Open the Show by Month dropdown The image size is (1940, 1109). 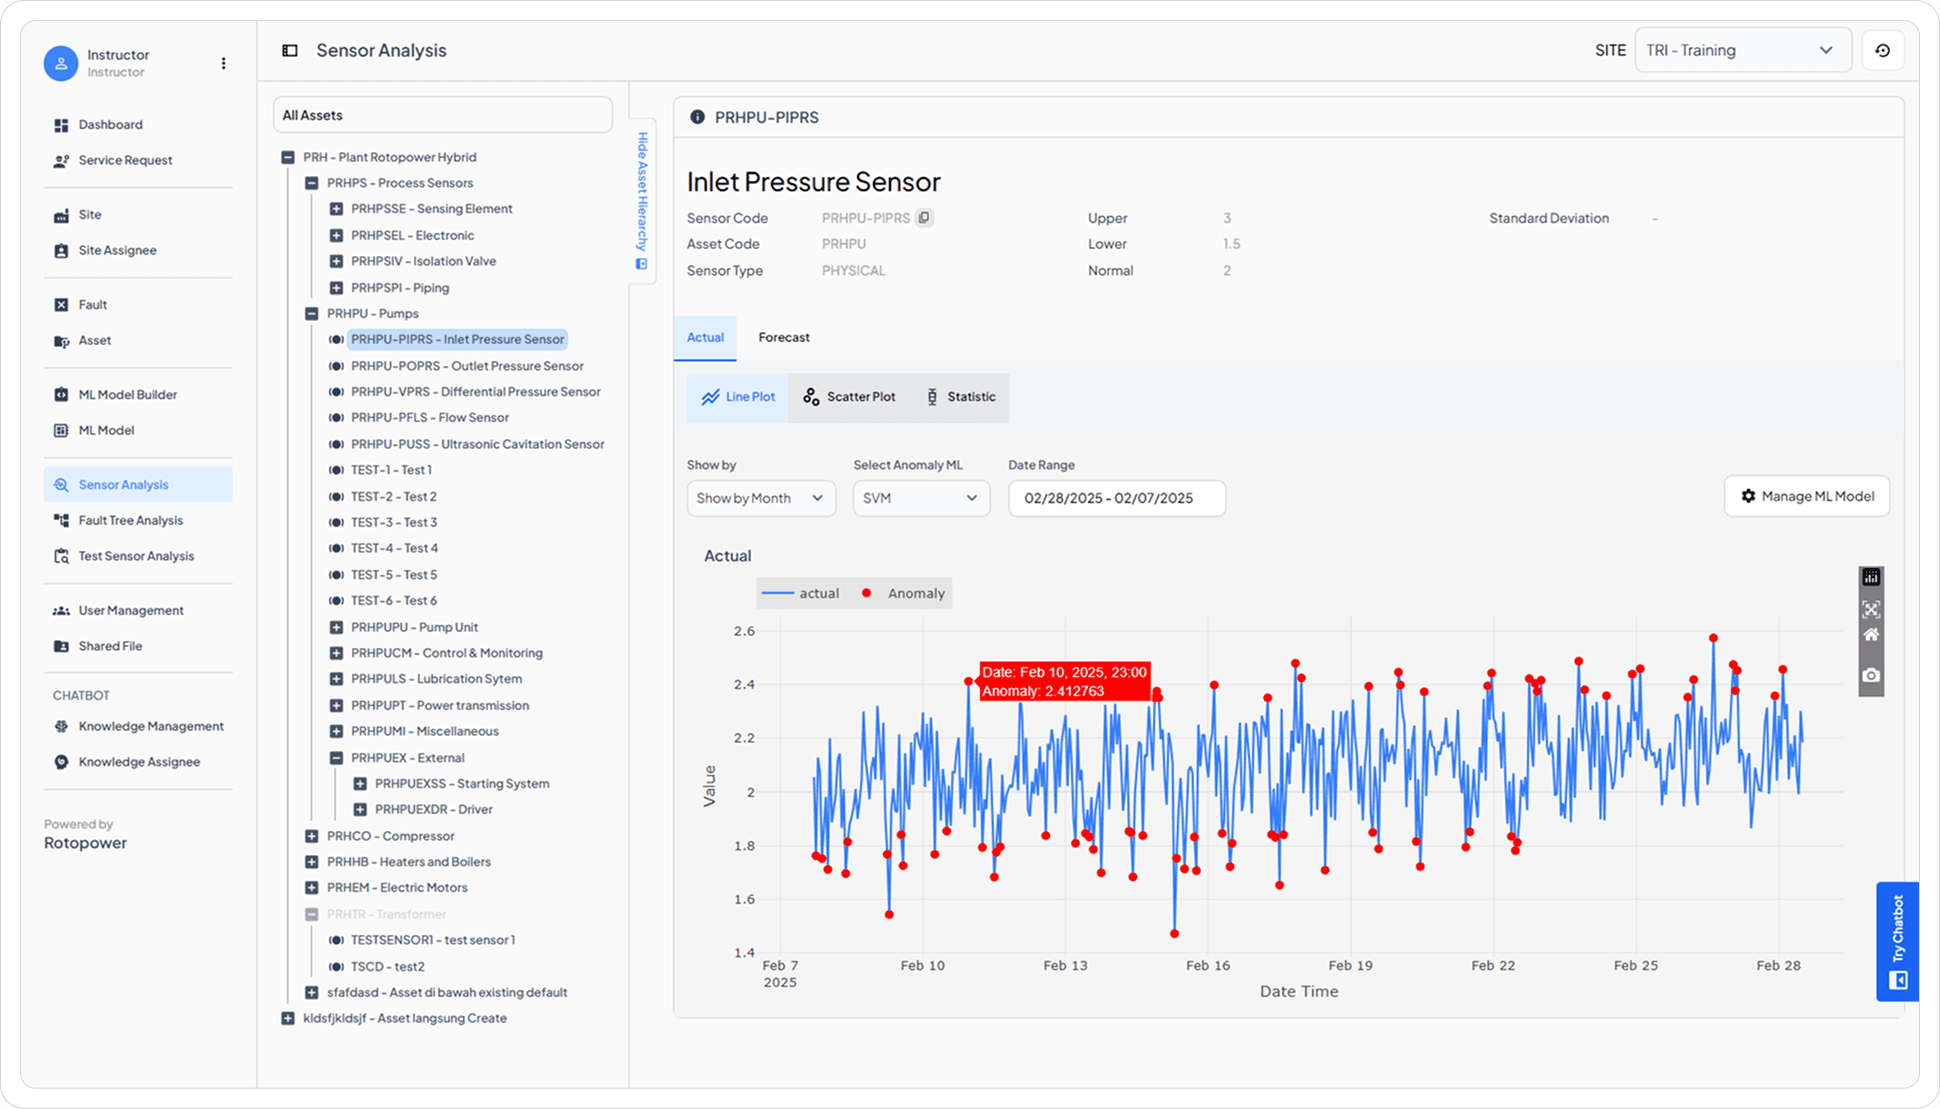tap(760, 498)
